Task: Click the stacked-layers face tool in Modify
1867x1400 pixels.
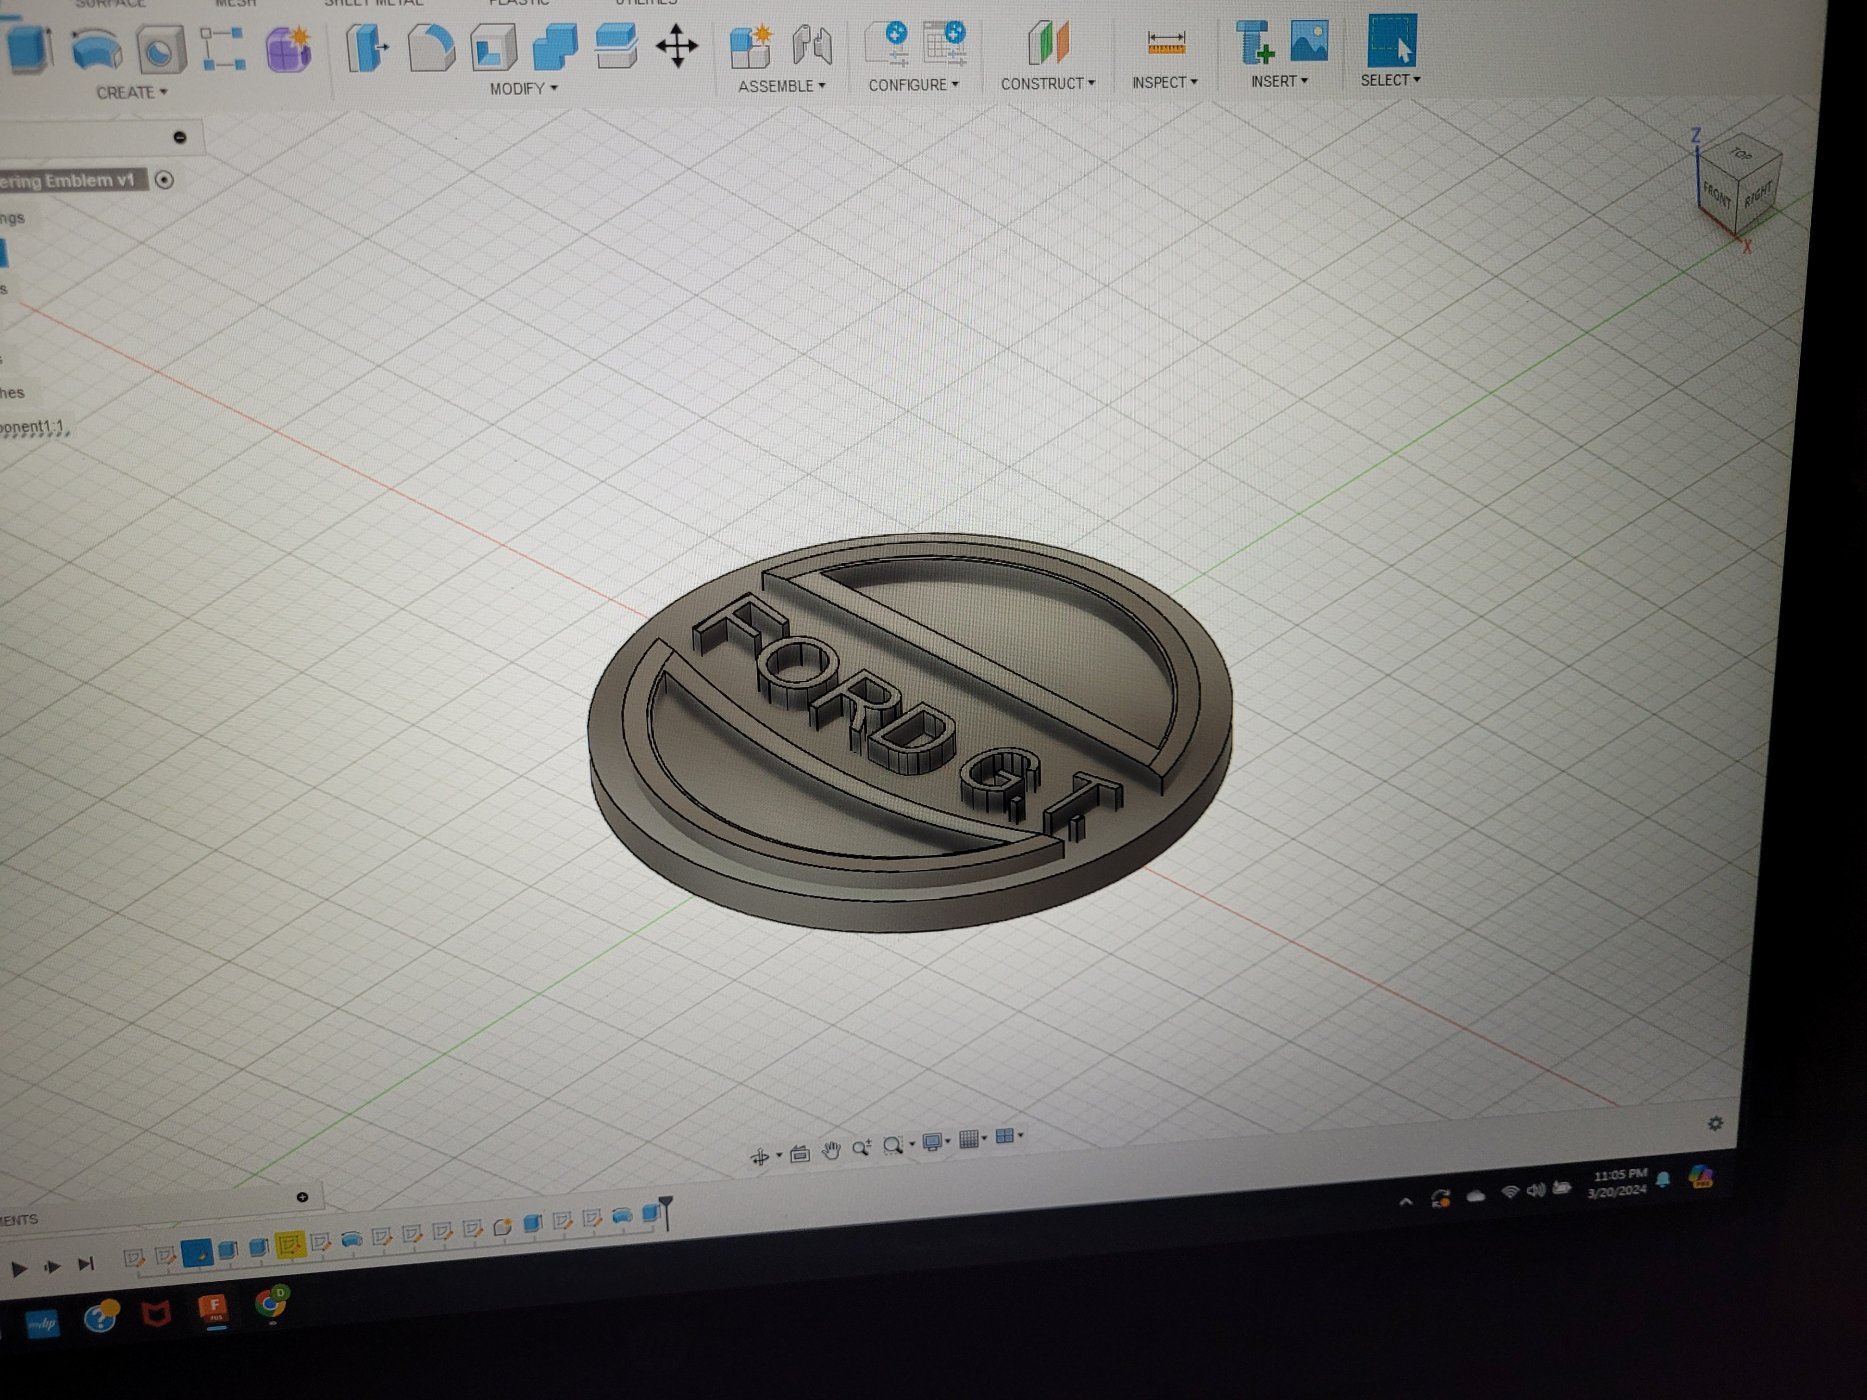Action: (616, 45)
